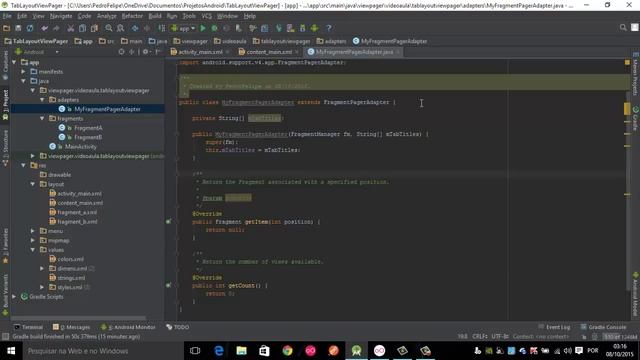Click the navigate Back arrow icon
This screenshot has width=640, height=360.
coord(135,28)
